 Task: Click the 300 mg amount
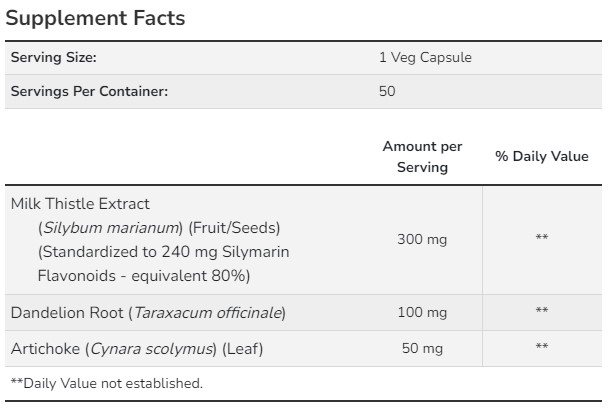click(x=422, y=239)
